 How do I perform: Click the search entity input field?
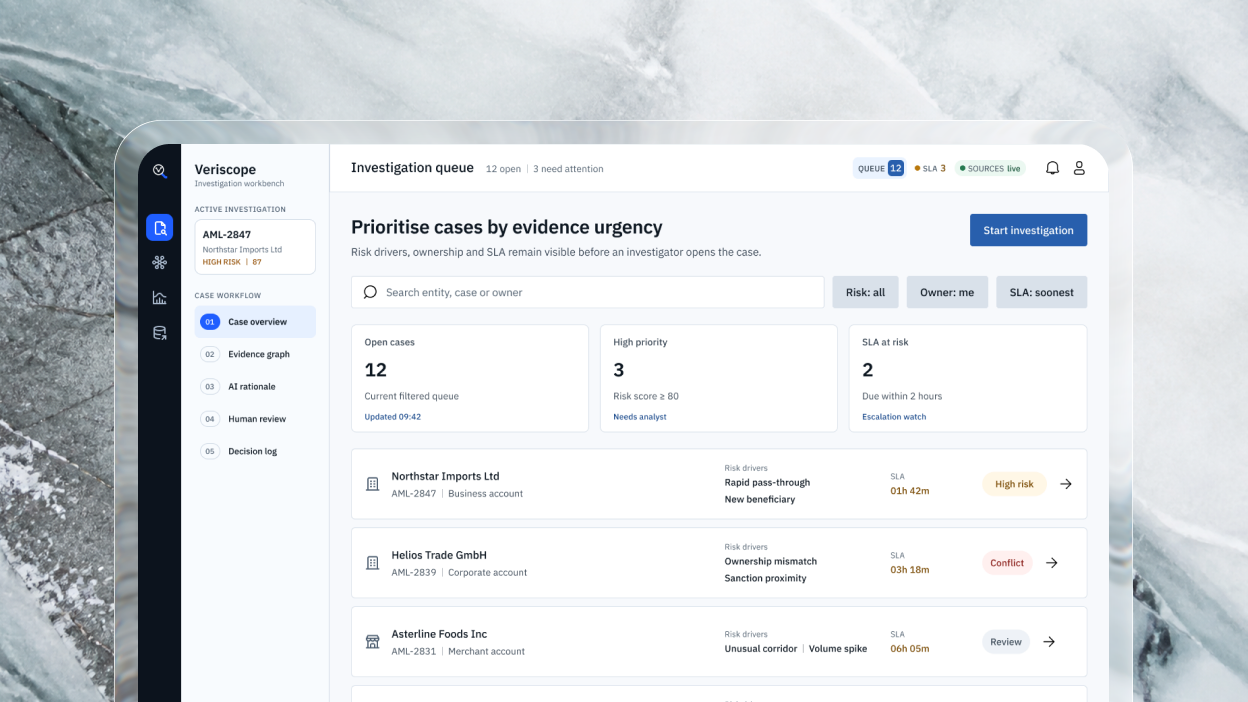(x=588, y=292)
